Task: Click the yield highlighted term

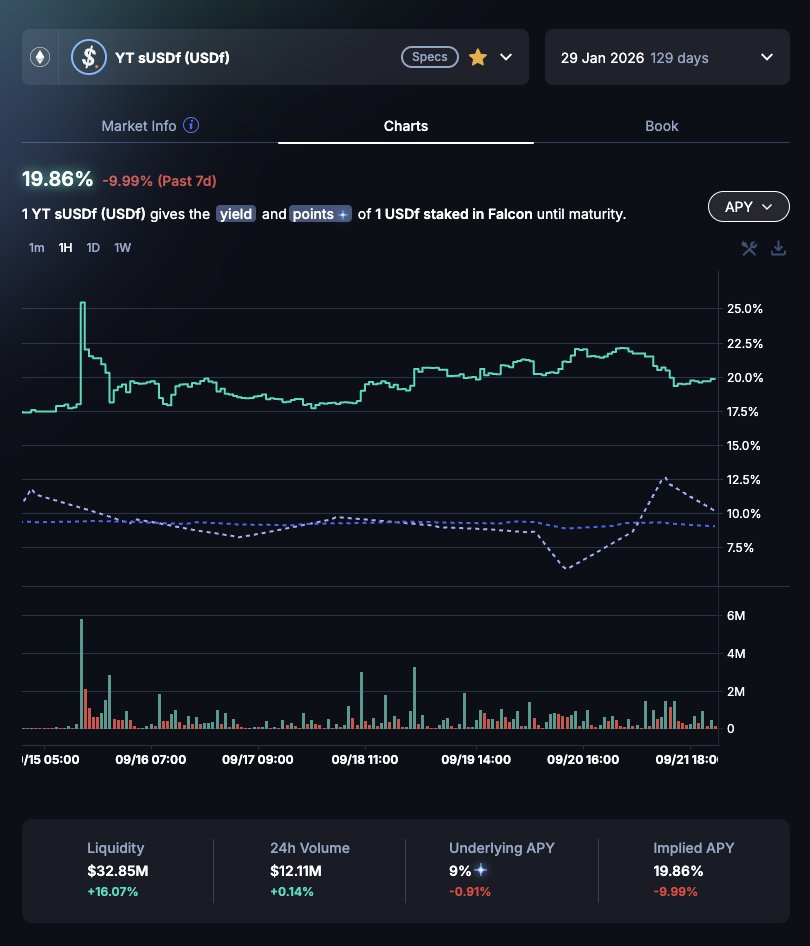Action: click(x=236, y=214)
